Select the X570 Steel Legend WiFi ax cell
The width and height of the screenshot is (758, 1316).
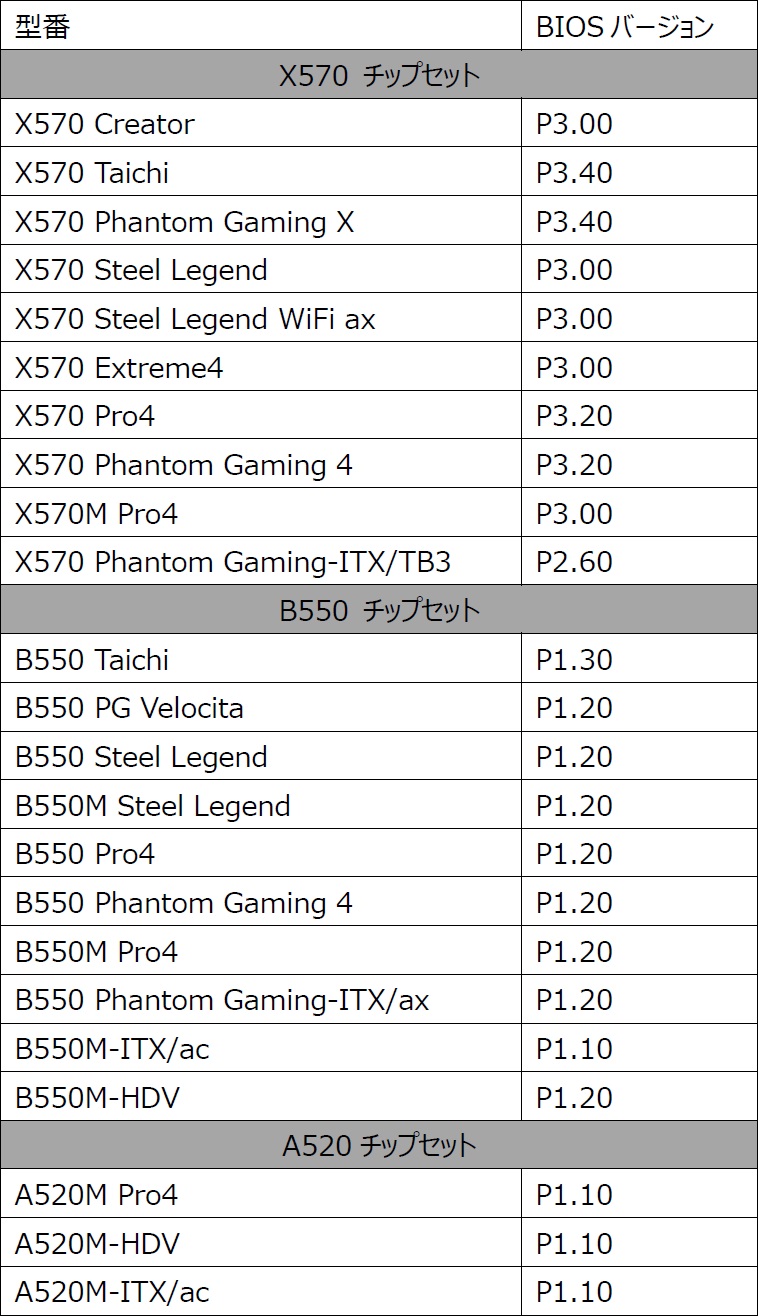(195, 319)
